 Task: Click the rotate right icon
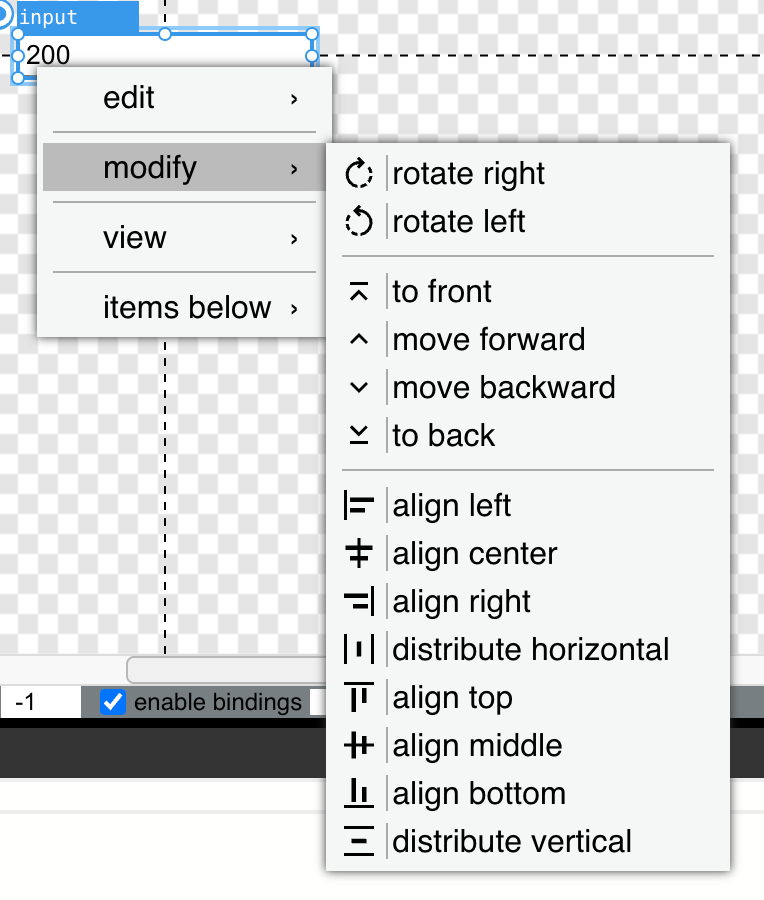(x=358, y=174)
